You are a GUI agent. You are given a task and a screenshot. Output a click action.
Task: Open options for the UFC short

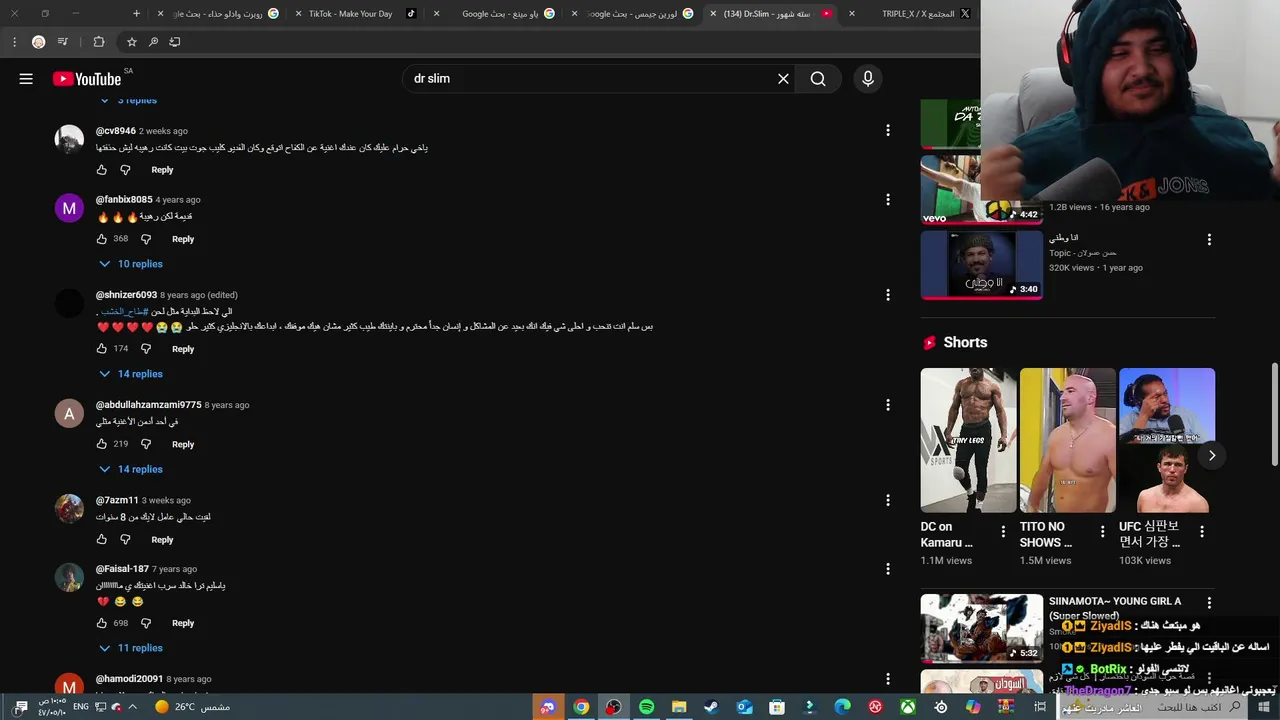1201,532
